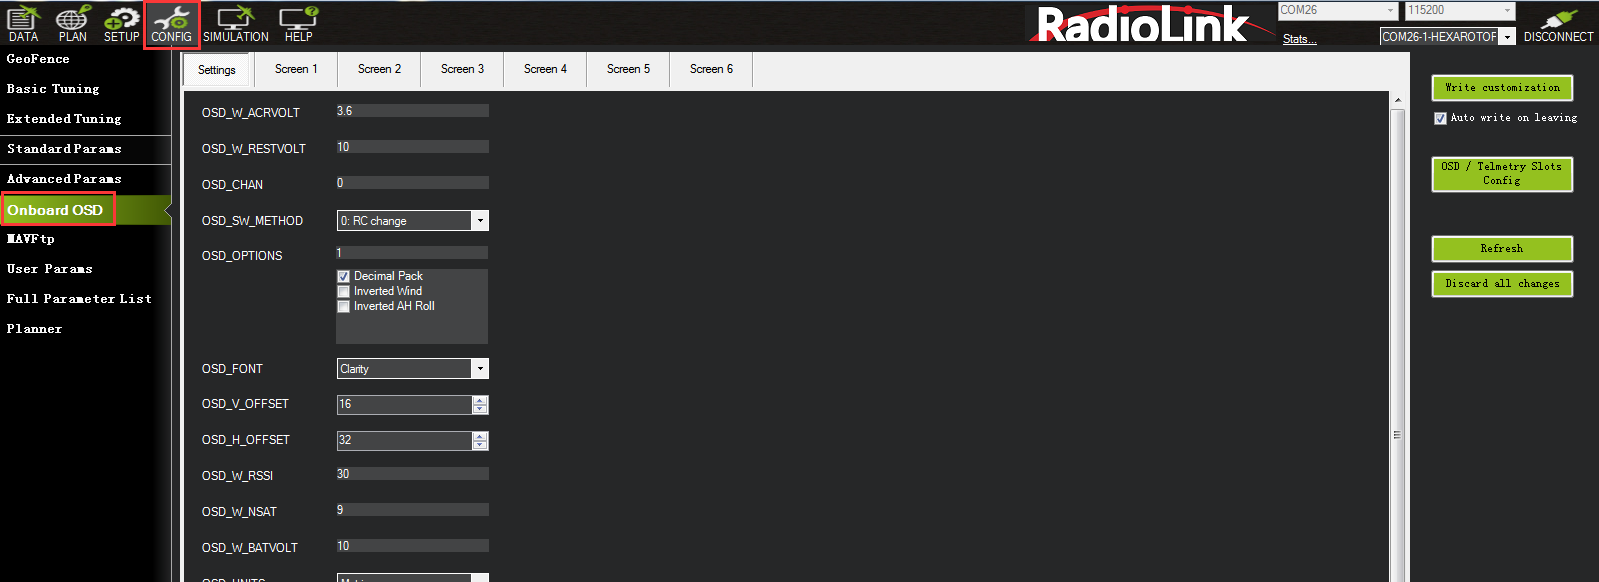Enable the Inverted Wind checkbox
The height and width of the screenshot is (582, 1599).
coord(344,292)
